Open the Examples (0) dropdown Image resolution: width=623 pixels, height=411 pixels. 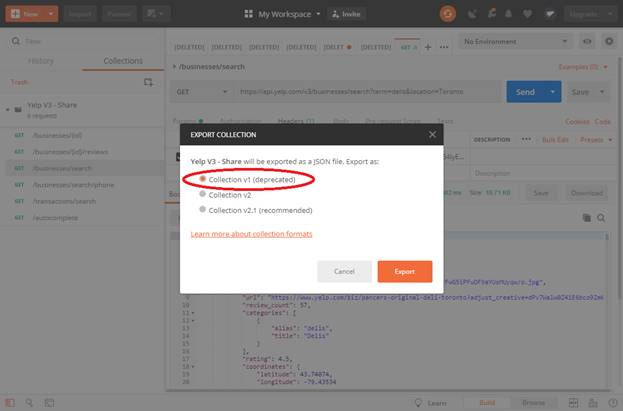tap(583, 67)
